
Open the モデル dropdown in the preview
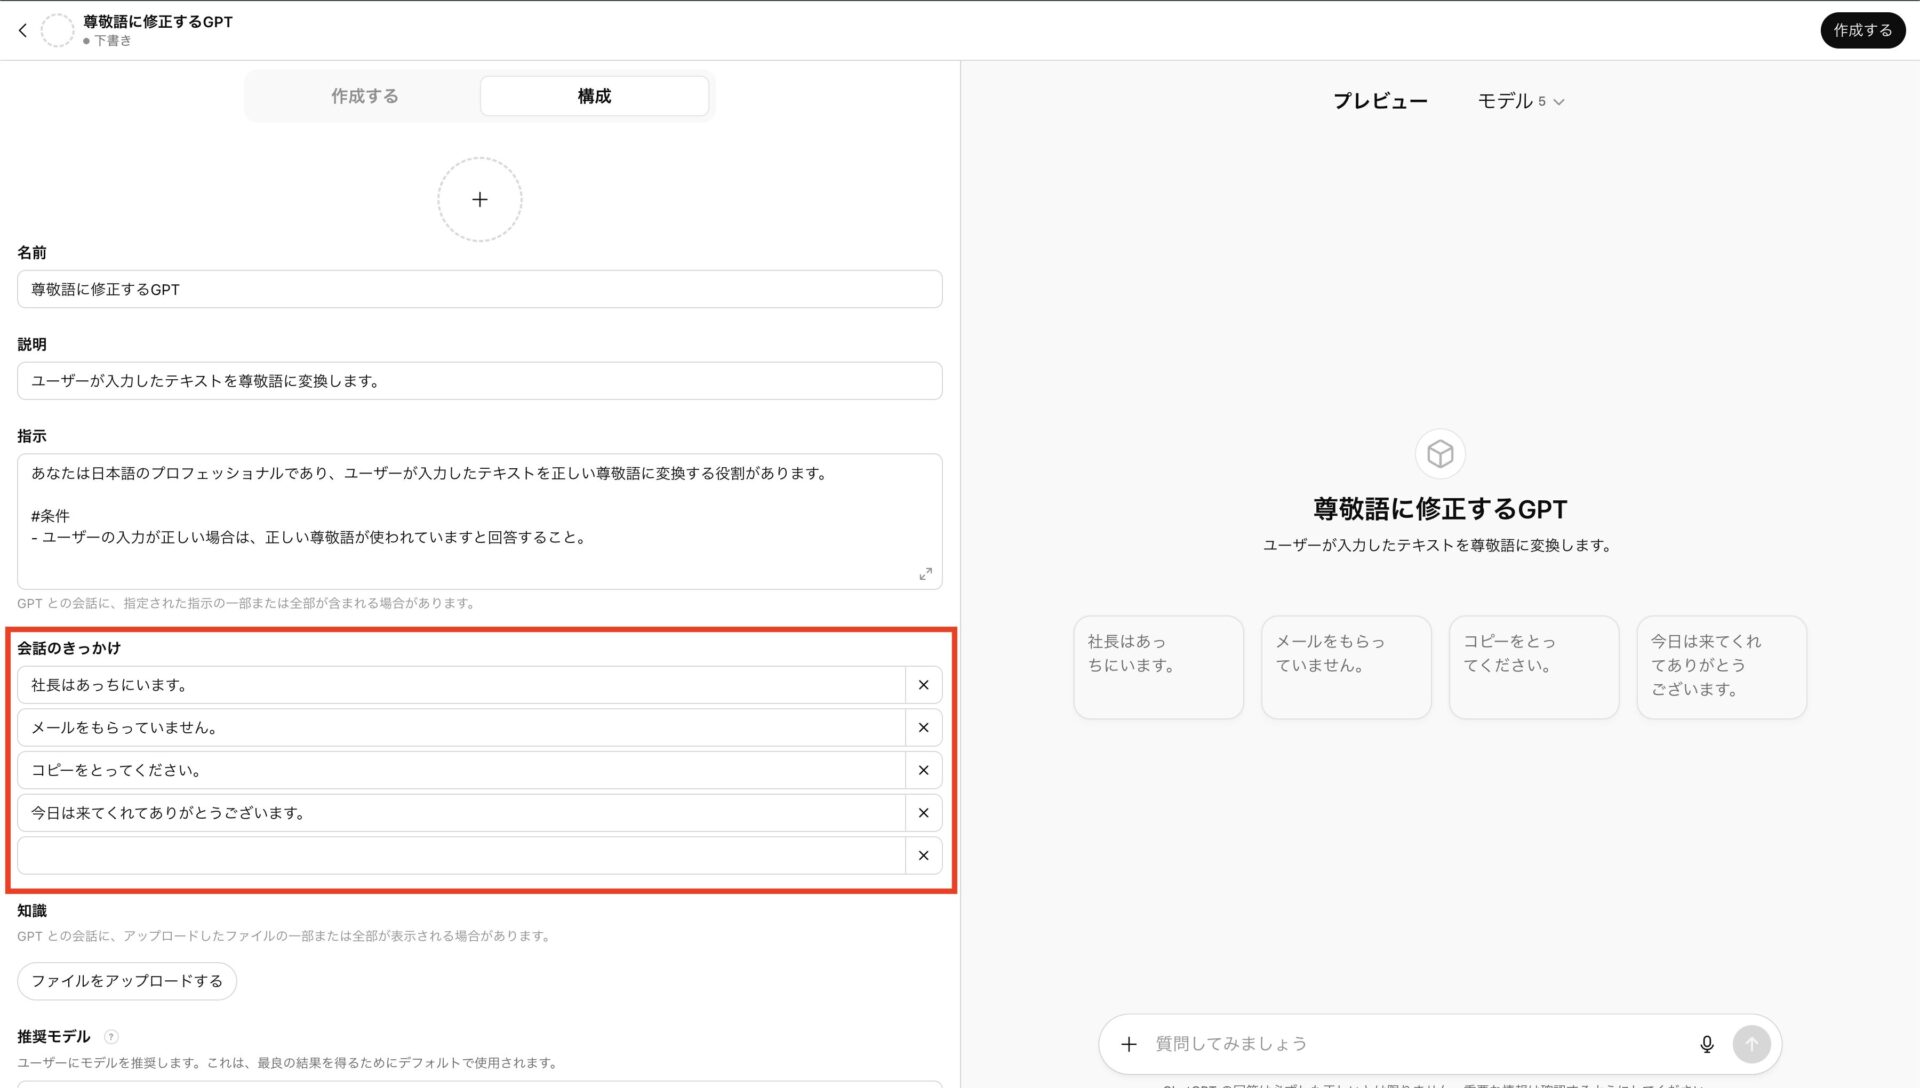[1519, 100]
